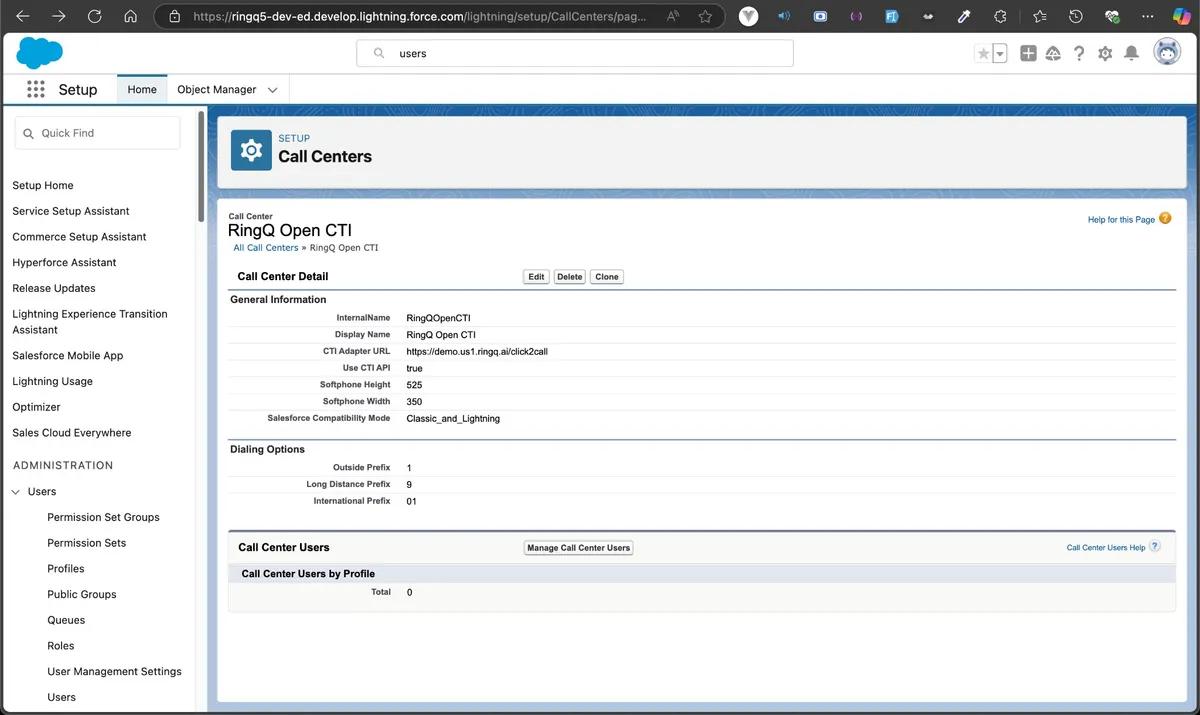
Task: Click the Help for this Page question icon
Action: click(1165, 218)
